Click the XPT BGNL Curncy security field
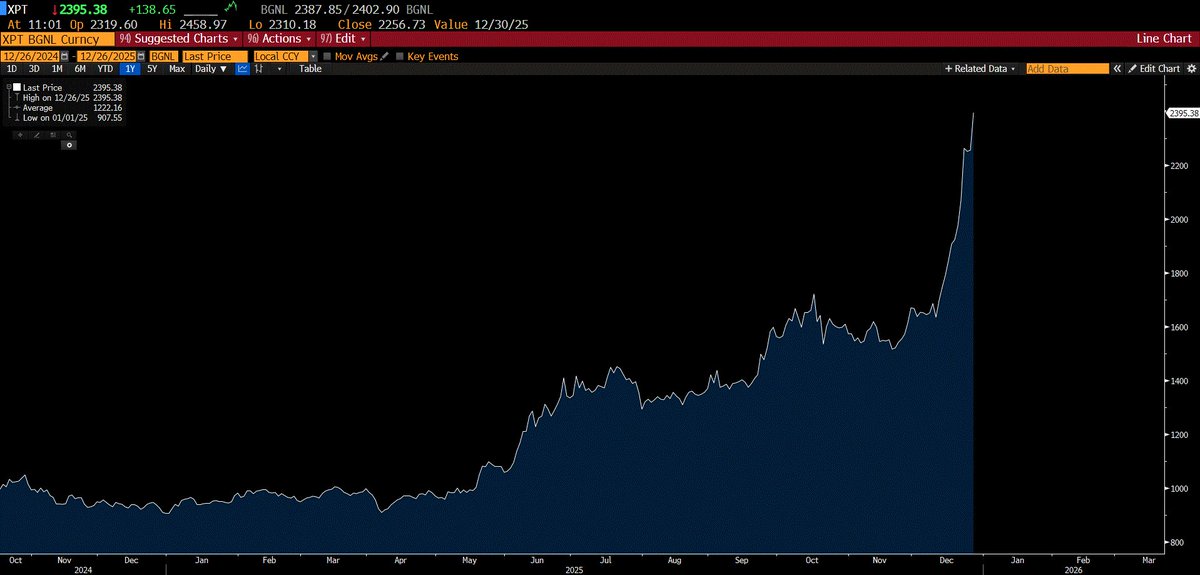 (56, 39)
